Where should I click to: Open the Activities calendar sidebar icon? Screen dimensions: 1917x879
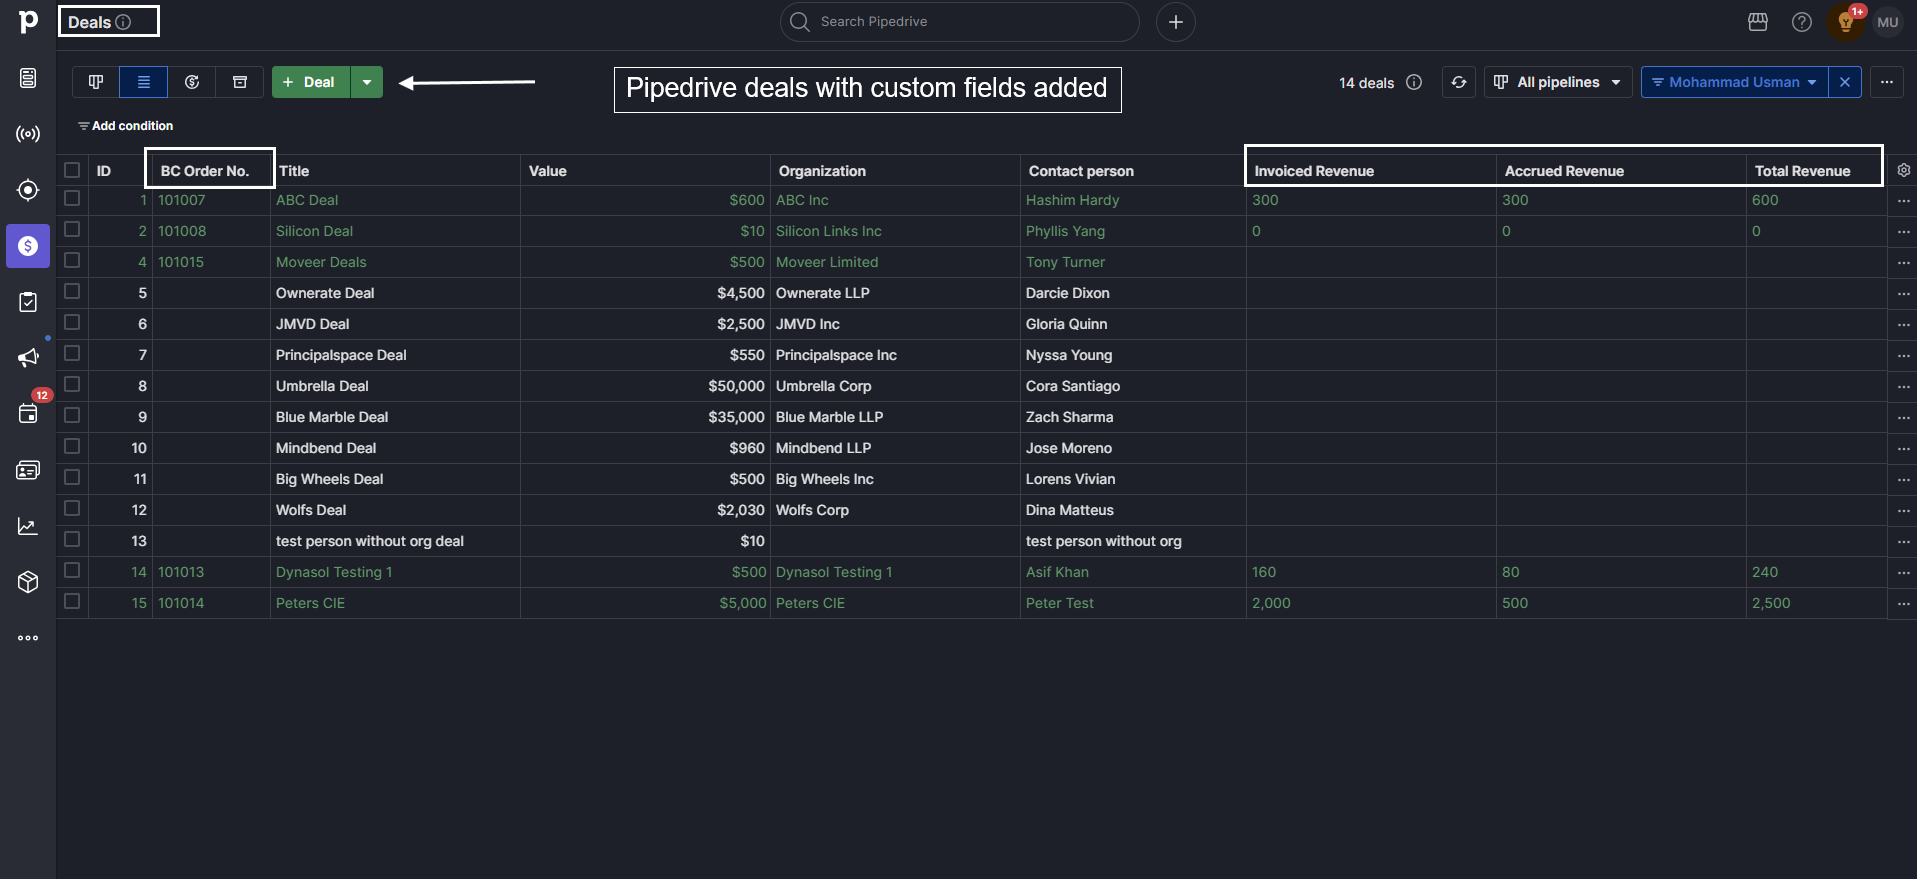point(28,413)
